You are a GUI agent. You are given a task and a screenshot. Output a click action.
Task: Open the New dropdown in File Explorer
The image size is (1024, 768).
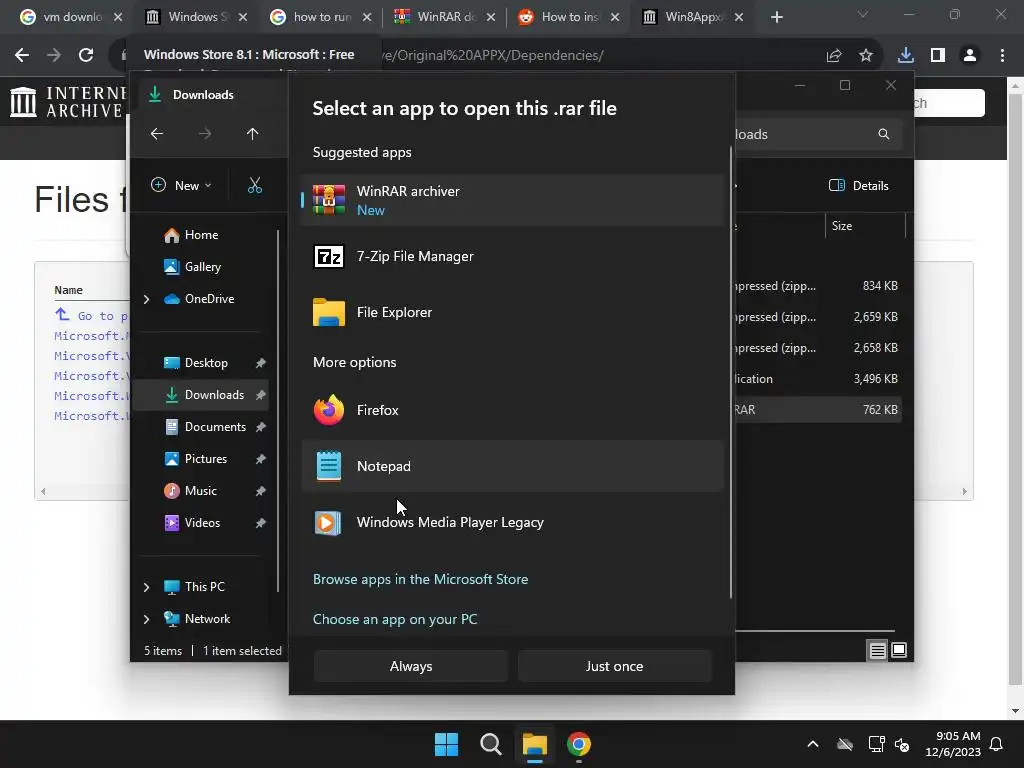[181, 185]
